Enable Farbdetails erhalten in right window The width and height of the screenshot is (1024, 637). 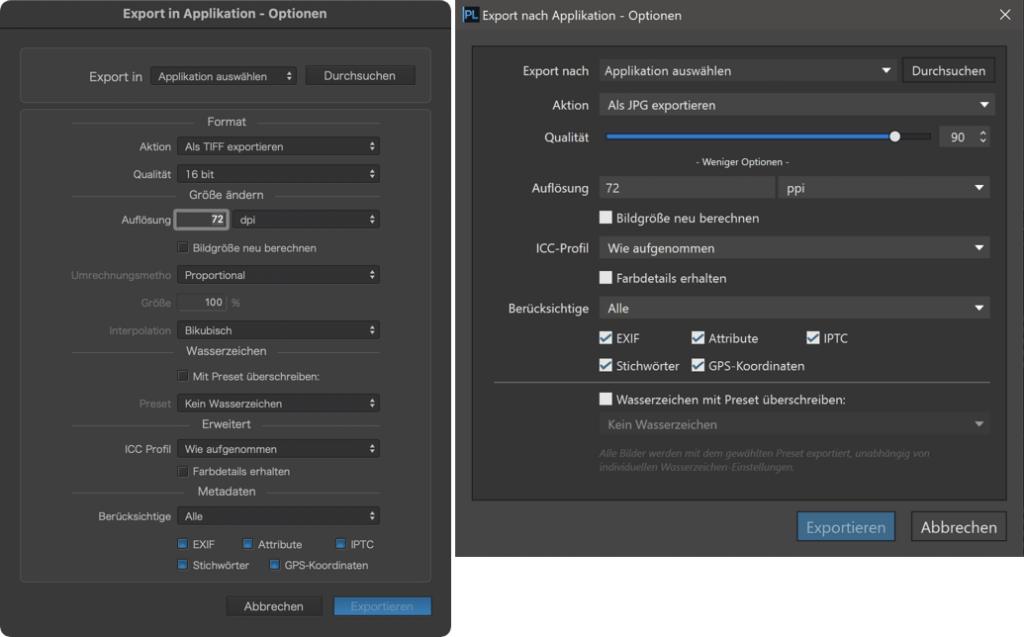(x=606, y=278)
